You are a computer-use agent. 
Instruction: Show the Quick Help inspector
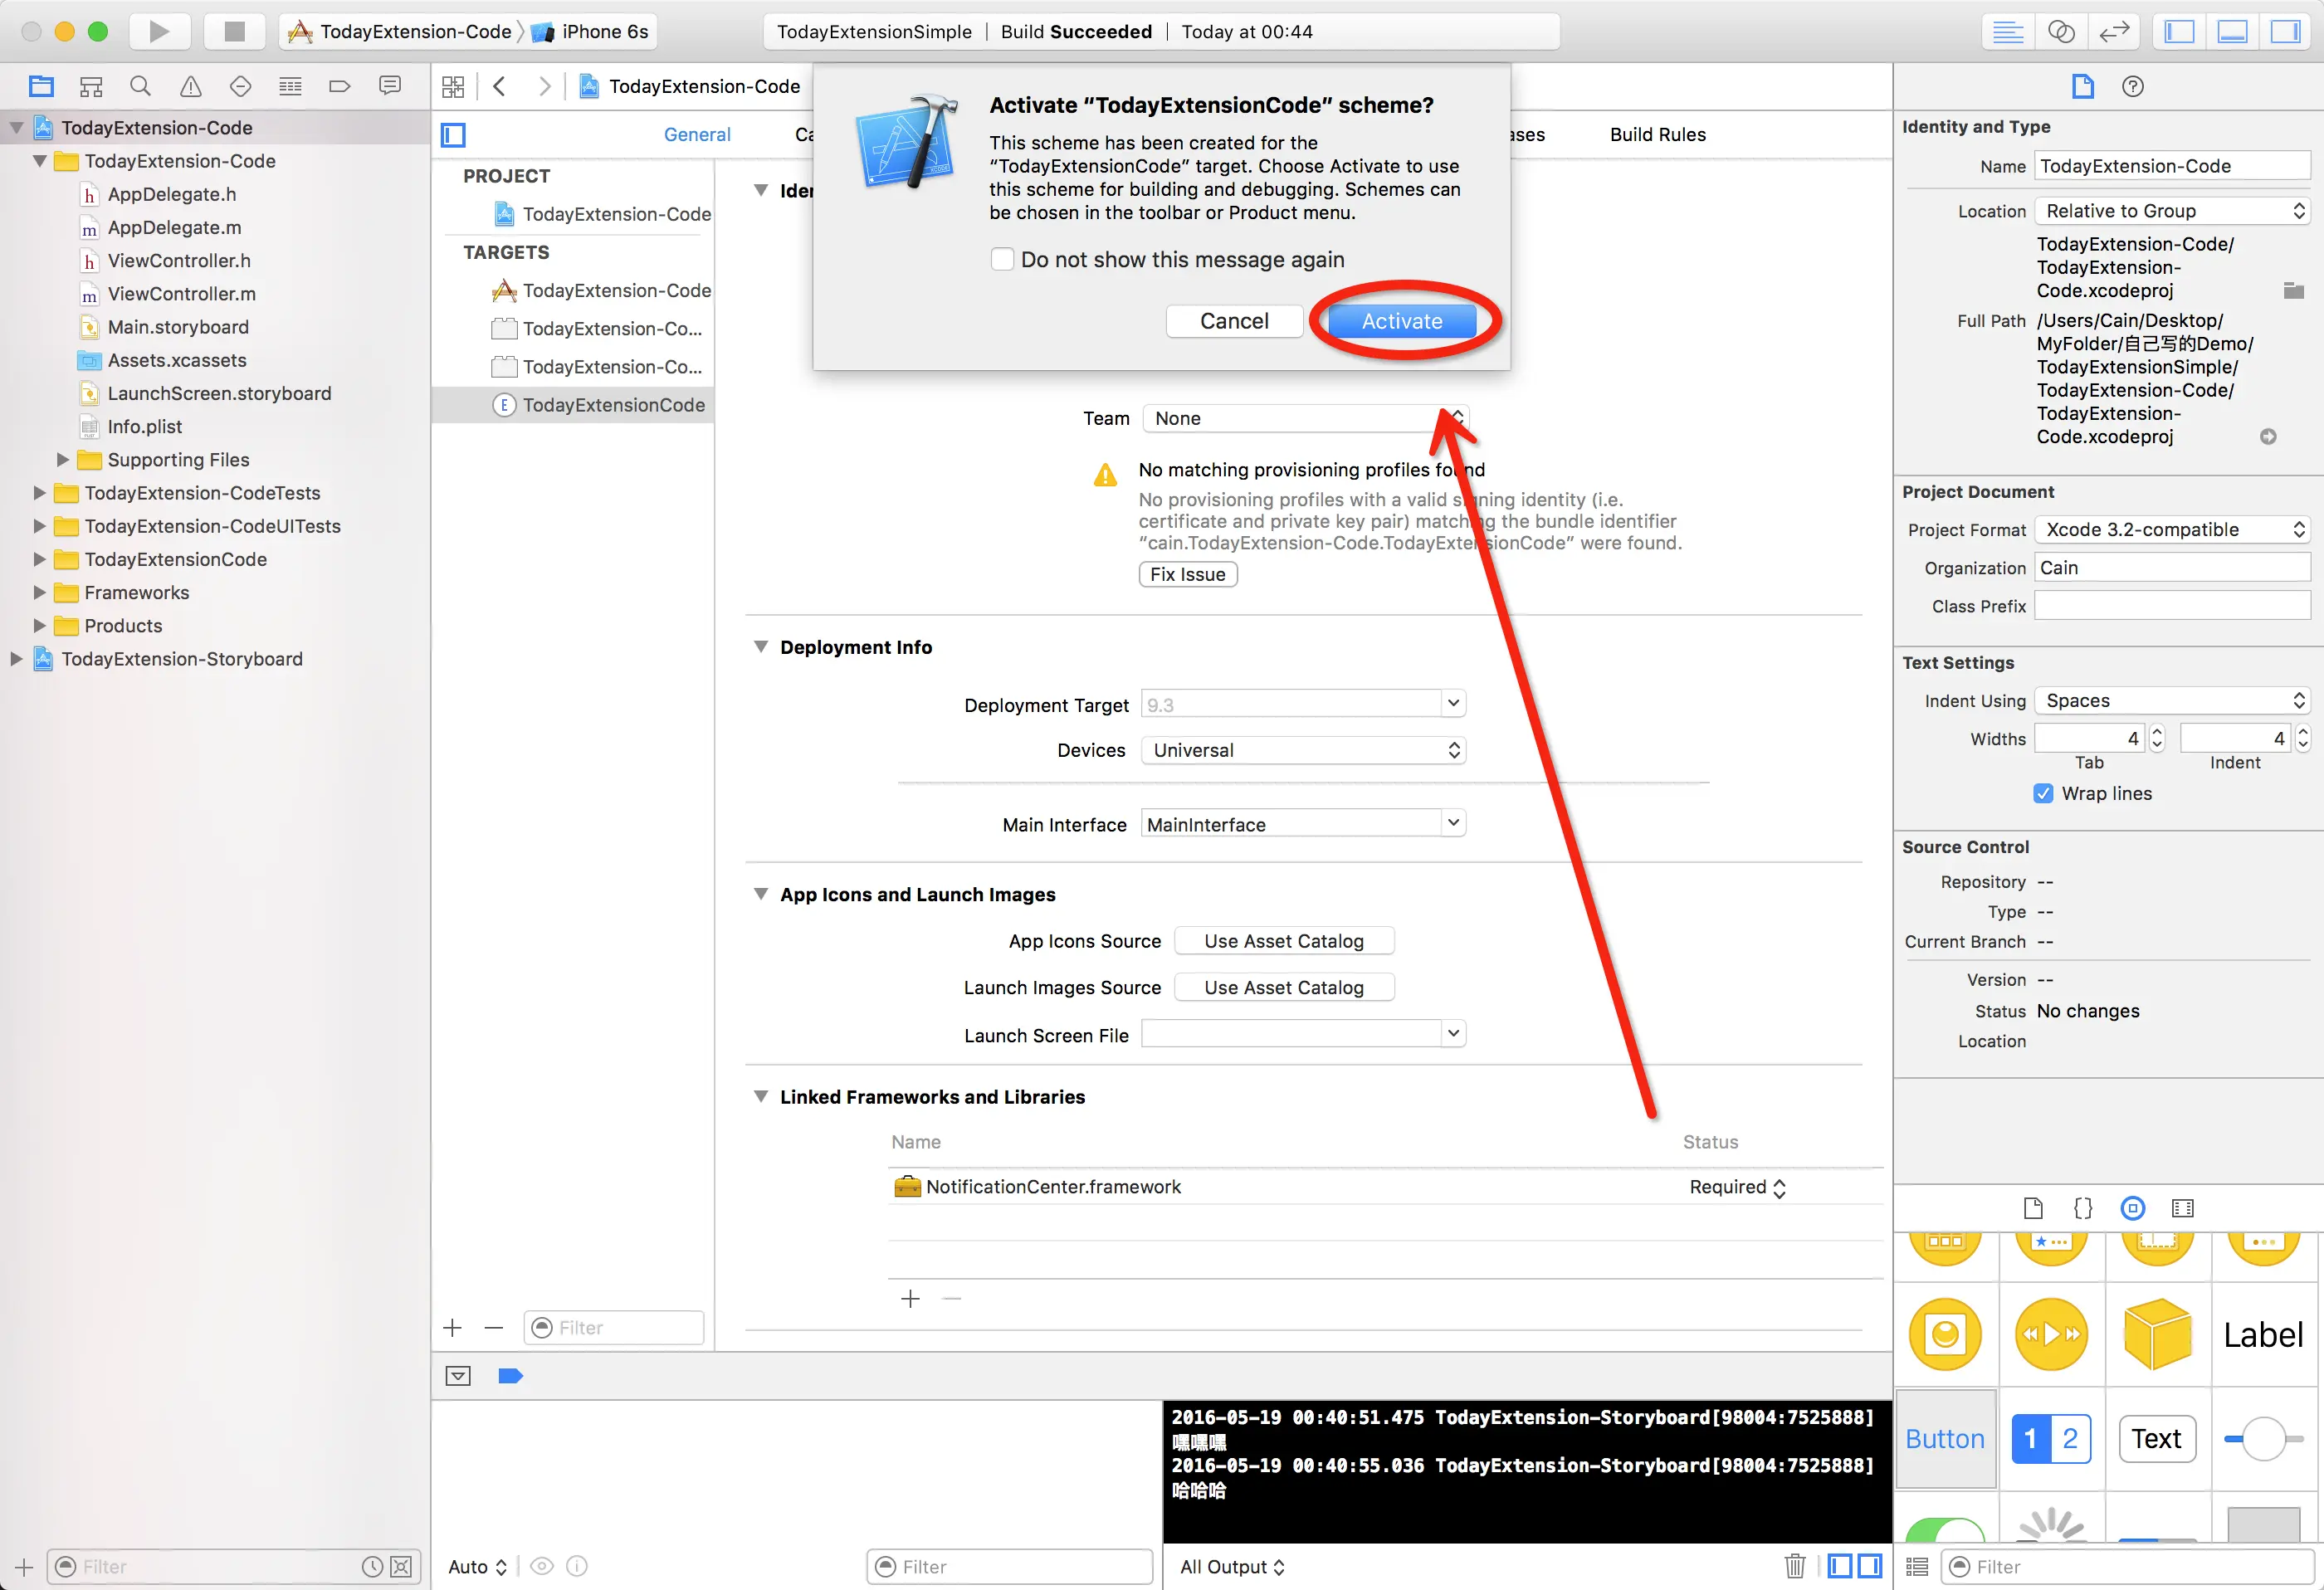click(x=2132, y=86)
